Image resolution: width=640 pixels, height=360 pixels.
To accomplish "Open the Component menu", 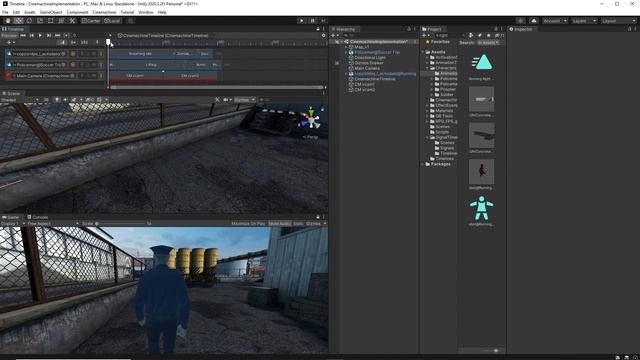I will tap(77, 12).
